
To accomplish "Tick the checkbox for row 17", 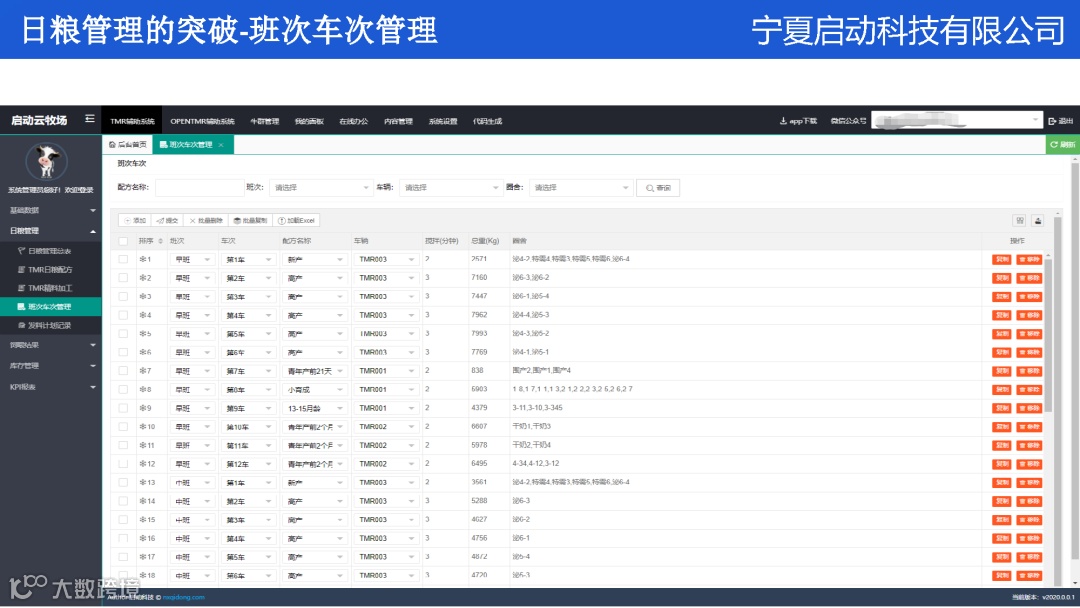I will [123, 557].
